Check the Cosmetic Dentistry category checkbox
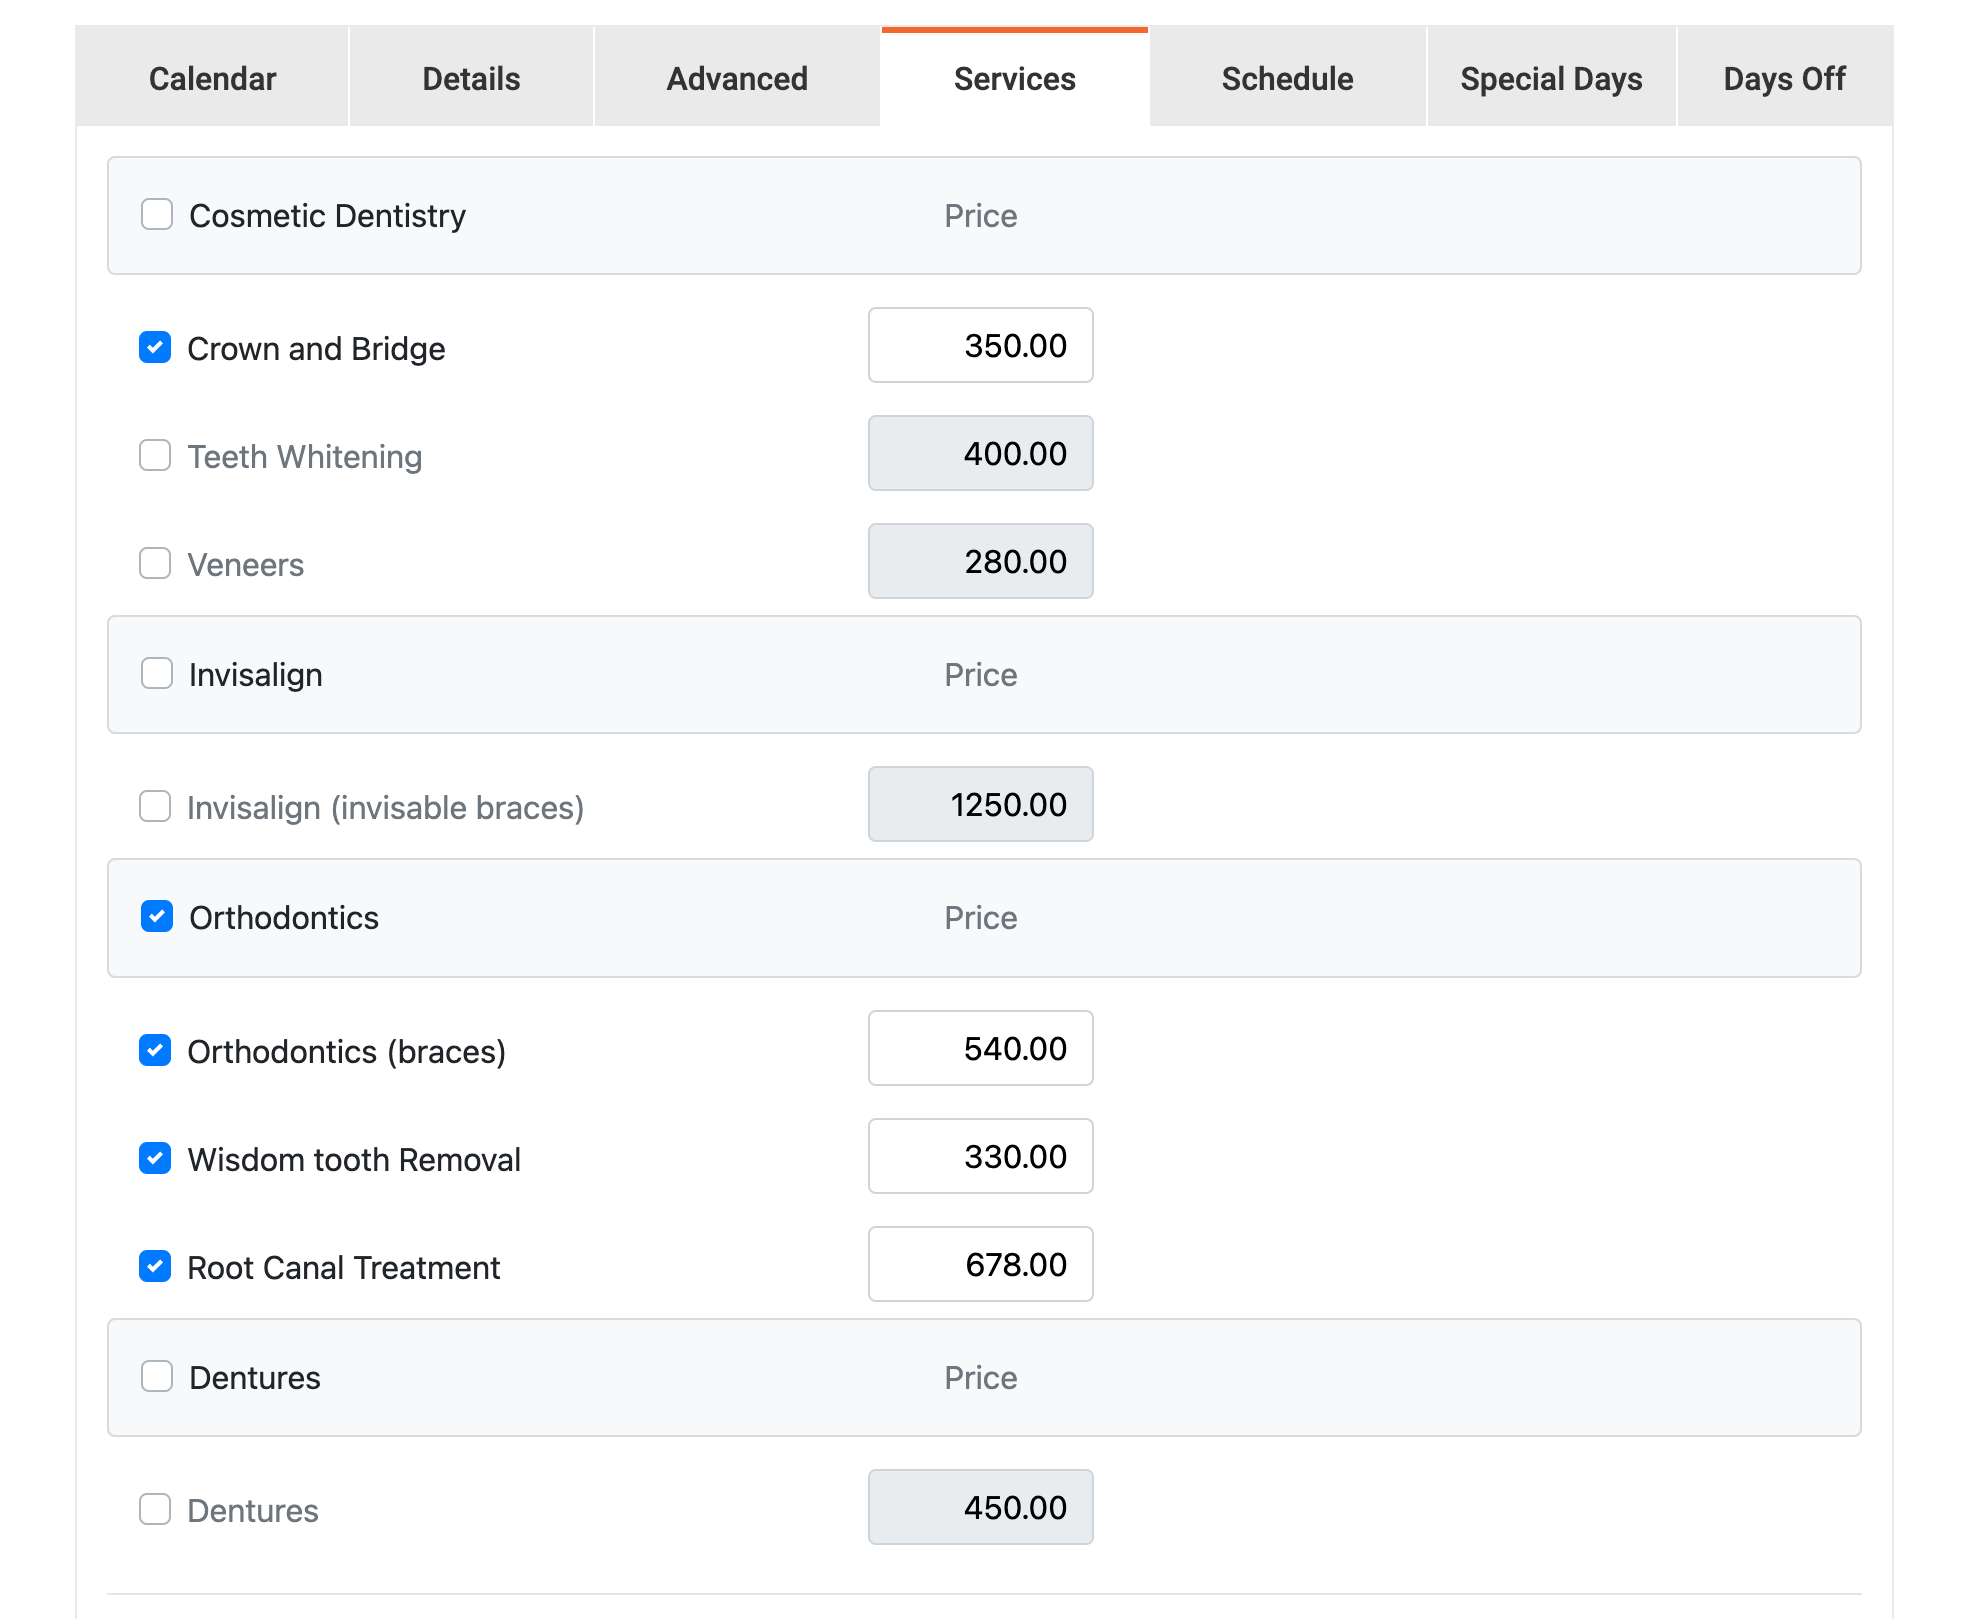Viewport: 1976px width, 1619px height. click(157, 214)
